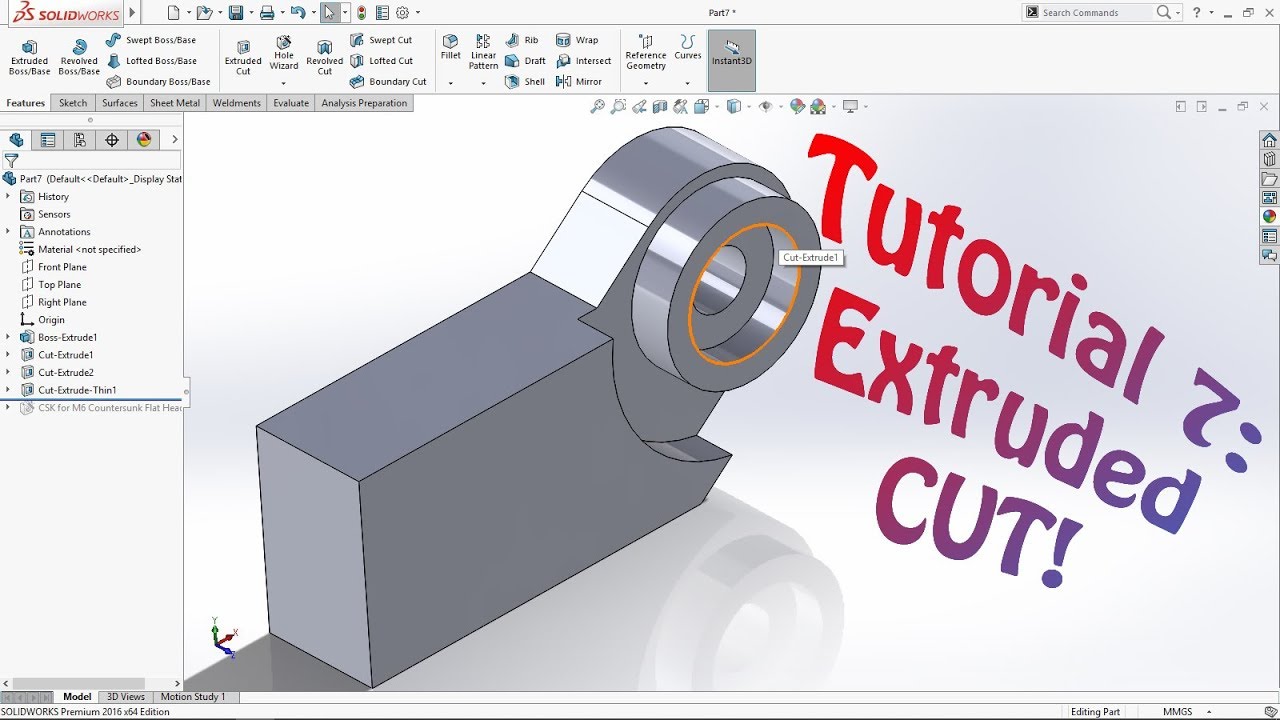The width and height of the screenshot is (1280, 720).
Task: Select the Revolved Cut tool
Action: point(324,58)
